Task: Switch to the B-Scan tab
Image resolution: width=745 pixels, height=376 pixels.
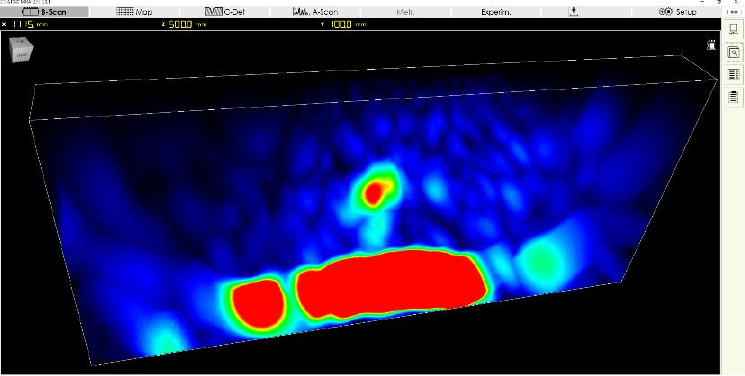Action: tap(44, 12)
